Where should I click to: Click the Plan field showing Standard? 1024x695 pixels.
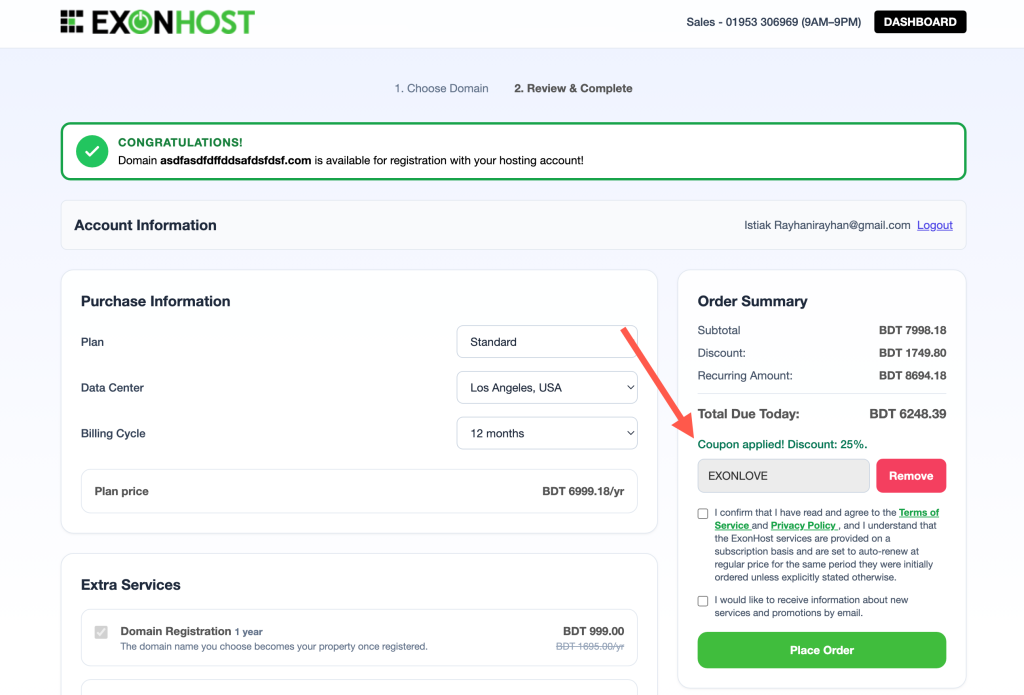(x=546, y=342)
